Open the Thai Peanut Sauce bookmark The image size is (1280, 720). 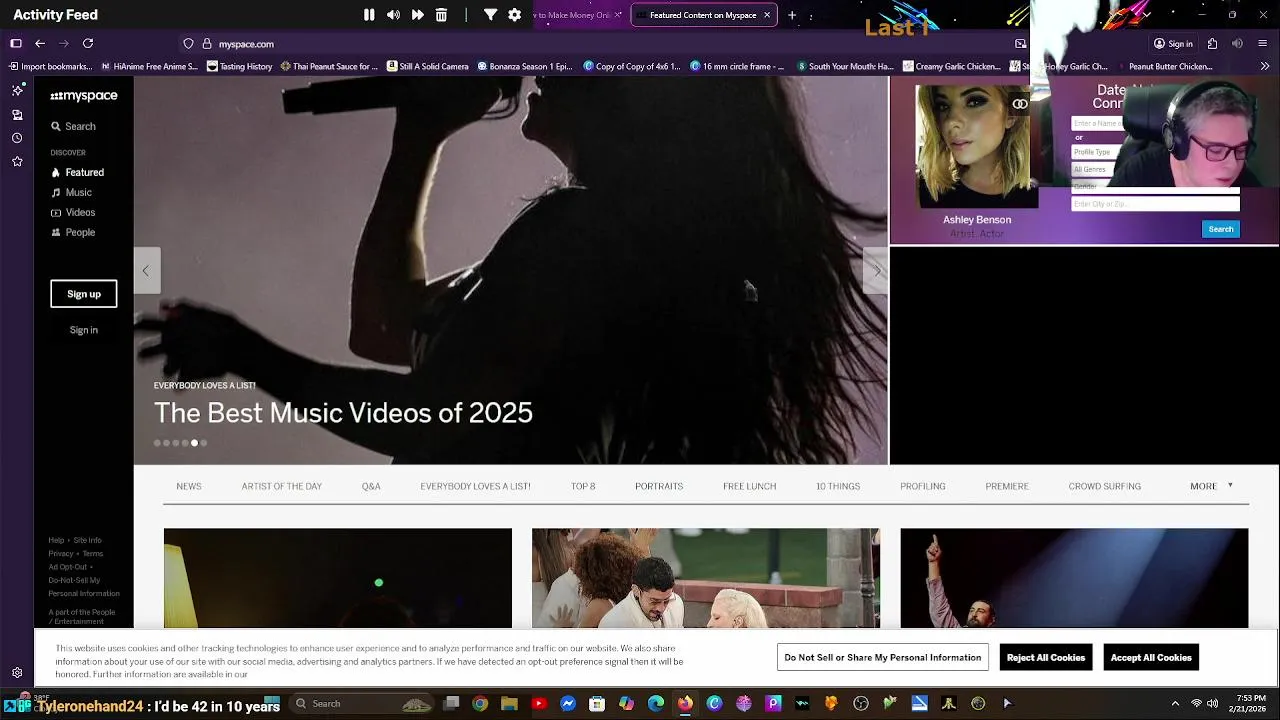point(329,66)
